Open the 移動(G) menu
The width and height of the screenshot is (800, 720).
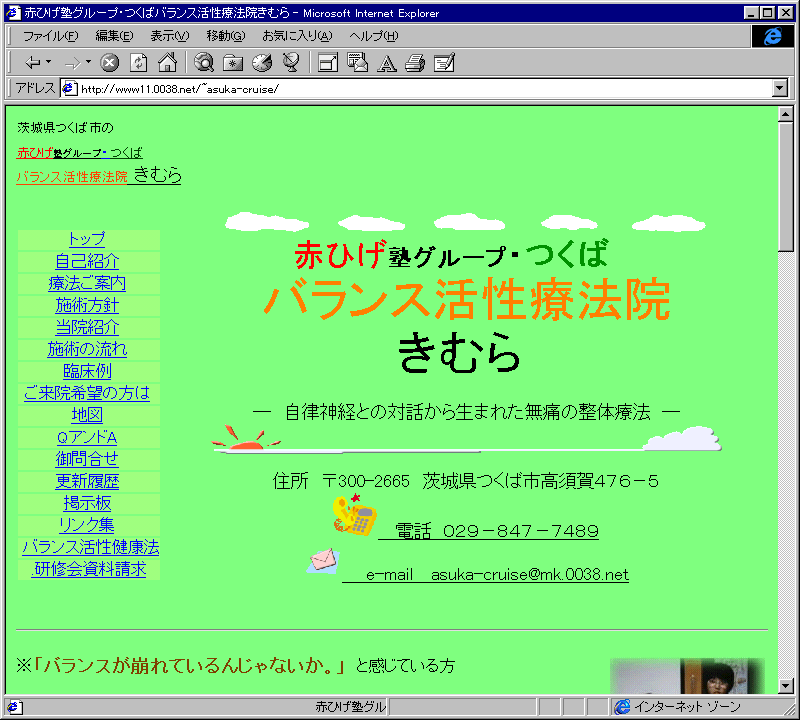tap(226, 36)
